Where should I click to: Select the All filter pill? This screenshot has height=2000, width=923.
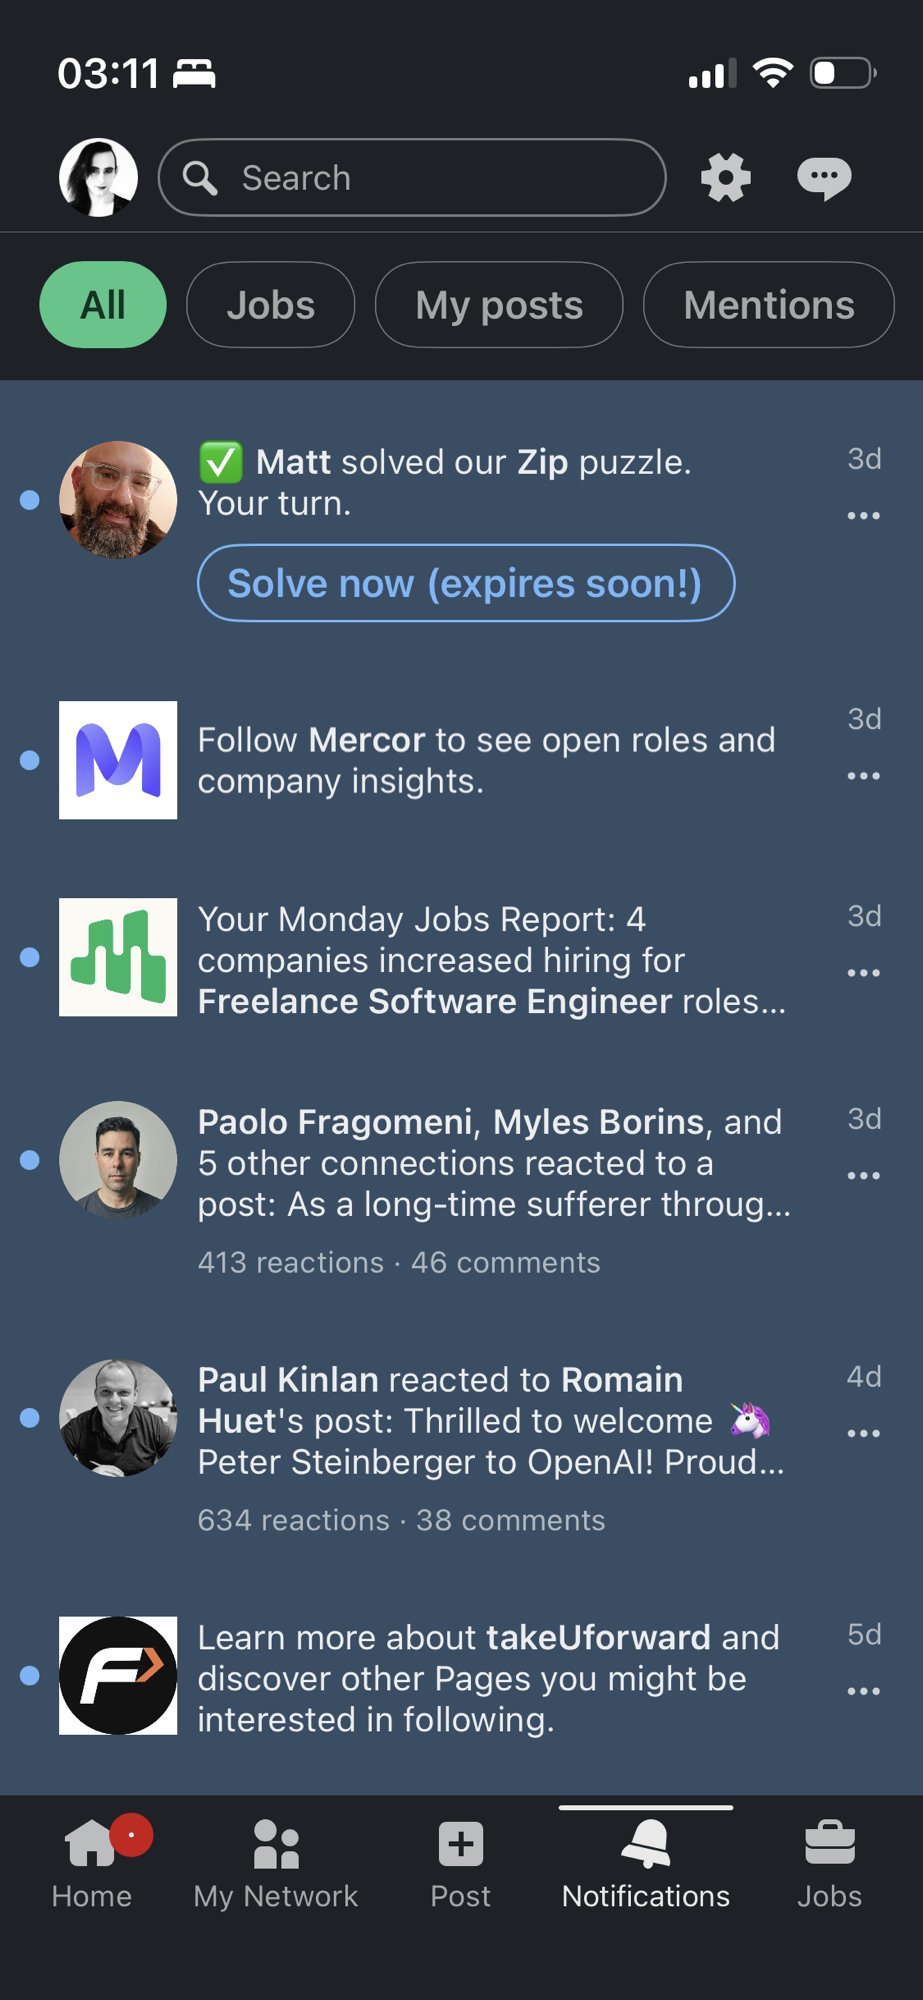pyautogui.click(x=103, y=305)
